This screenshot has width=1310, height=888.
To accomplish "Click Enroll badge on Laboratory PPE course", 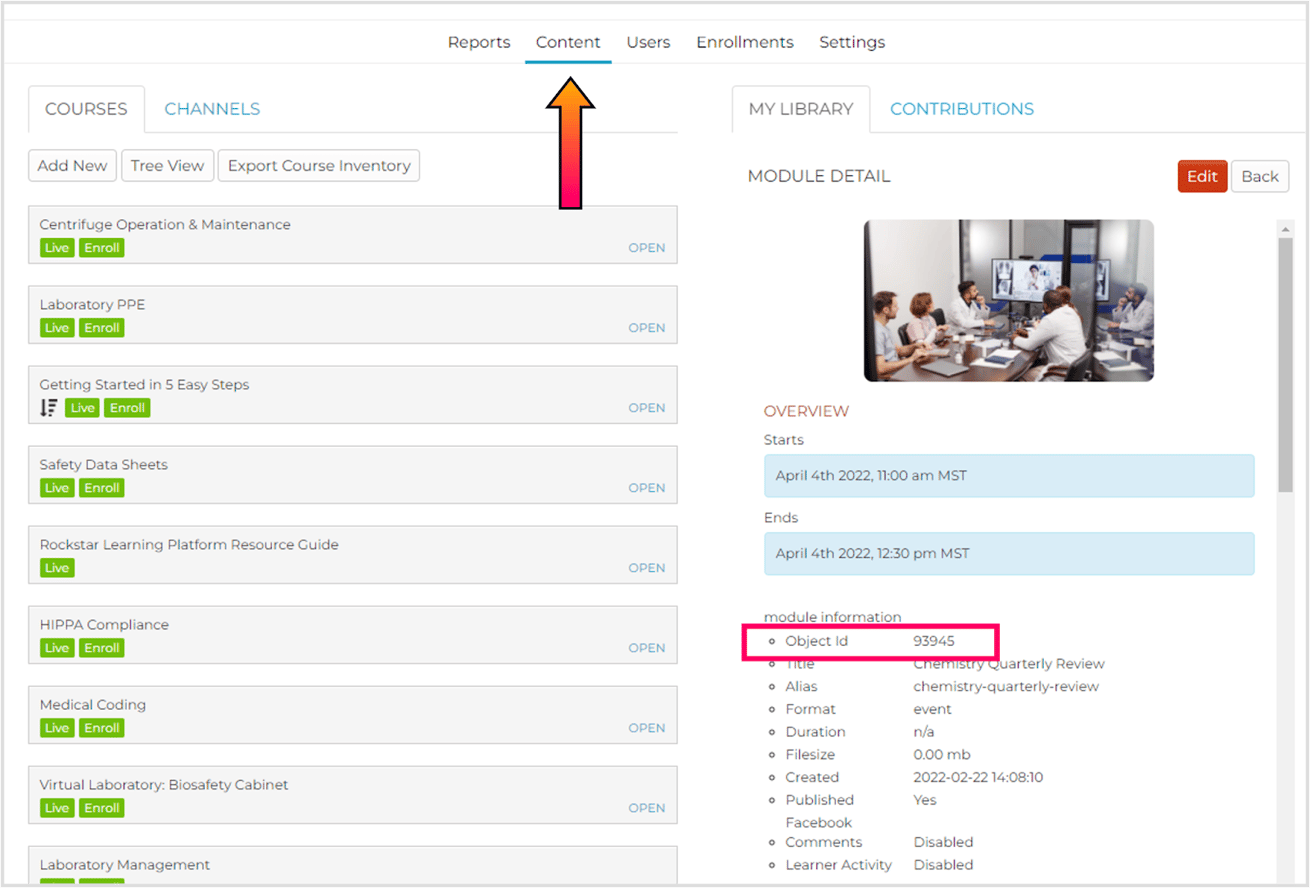I will pos(102,328).
